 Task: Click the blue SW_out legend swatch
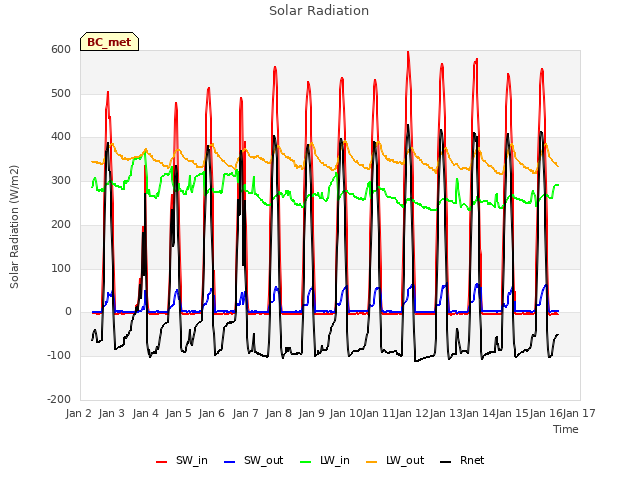click(x=230, y=462)
